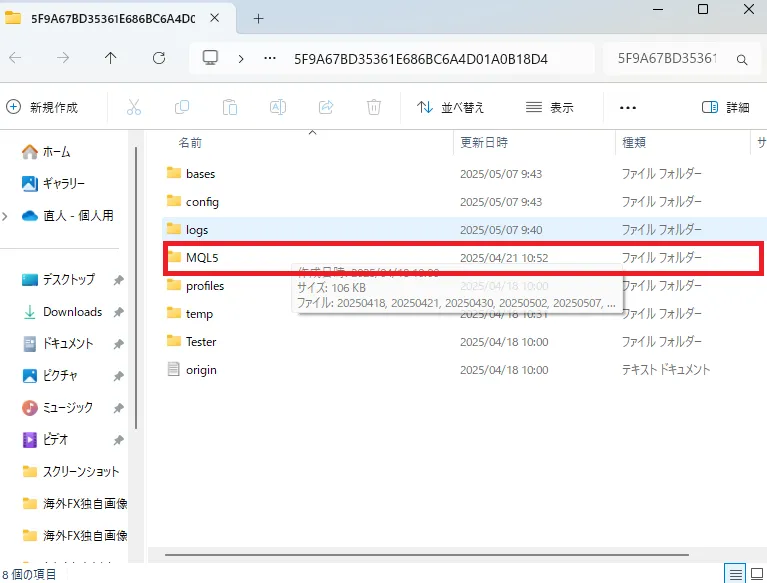This screenshot has height=583, width=767.
Task: Toggle the 詳細 details pane
Action: tap(725, 107)
